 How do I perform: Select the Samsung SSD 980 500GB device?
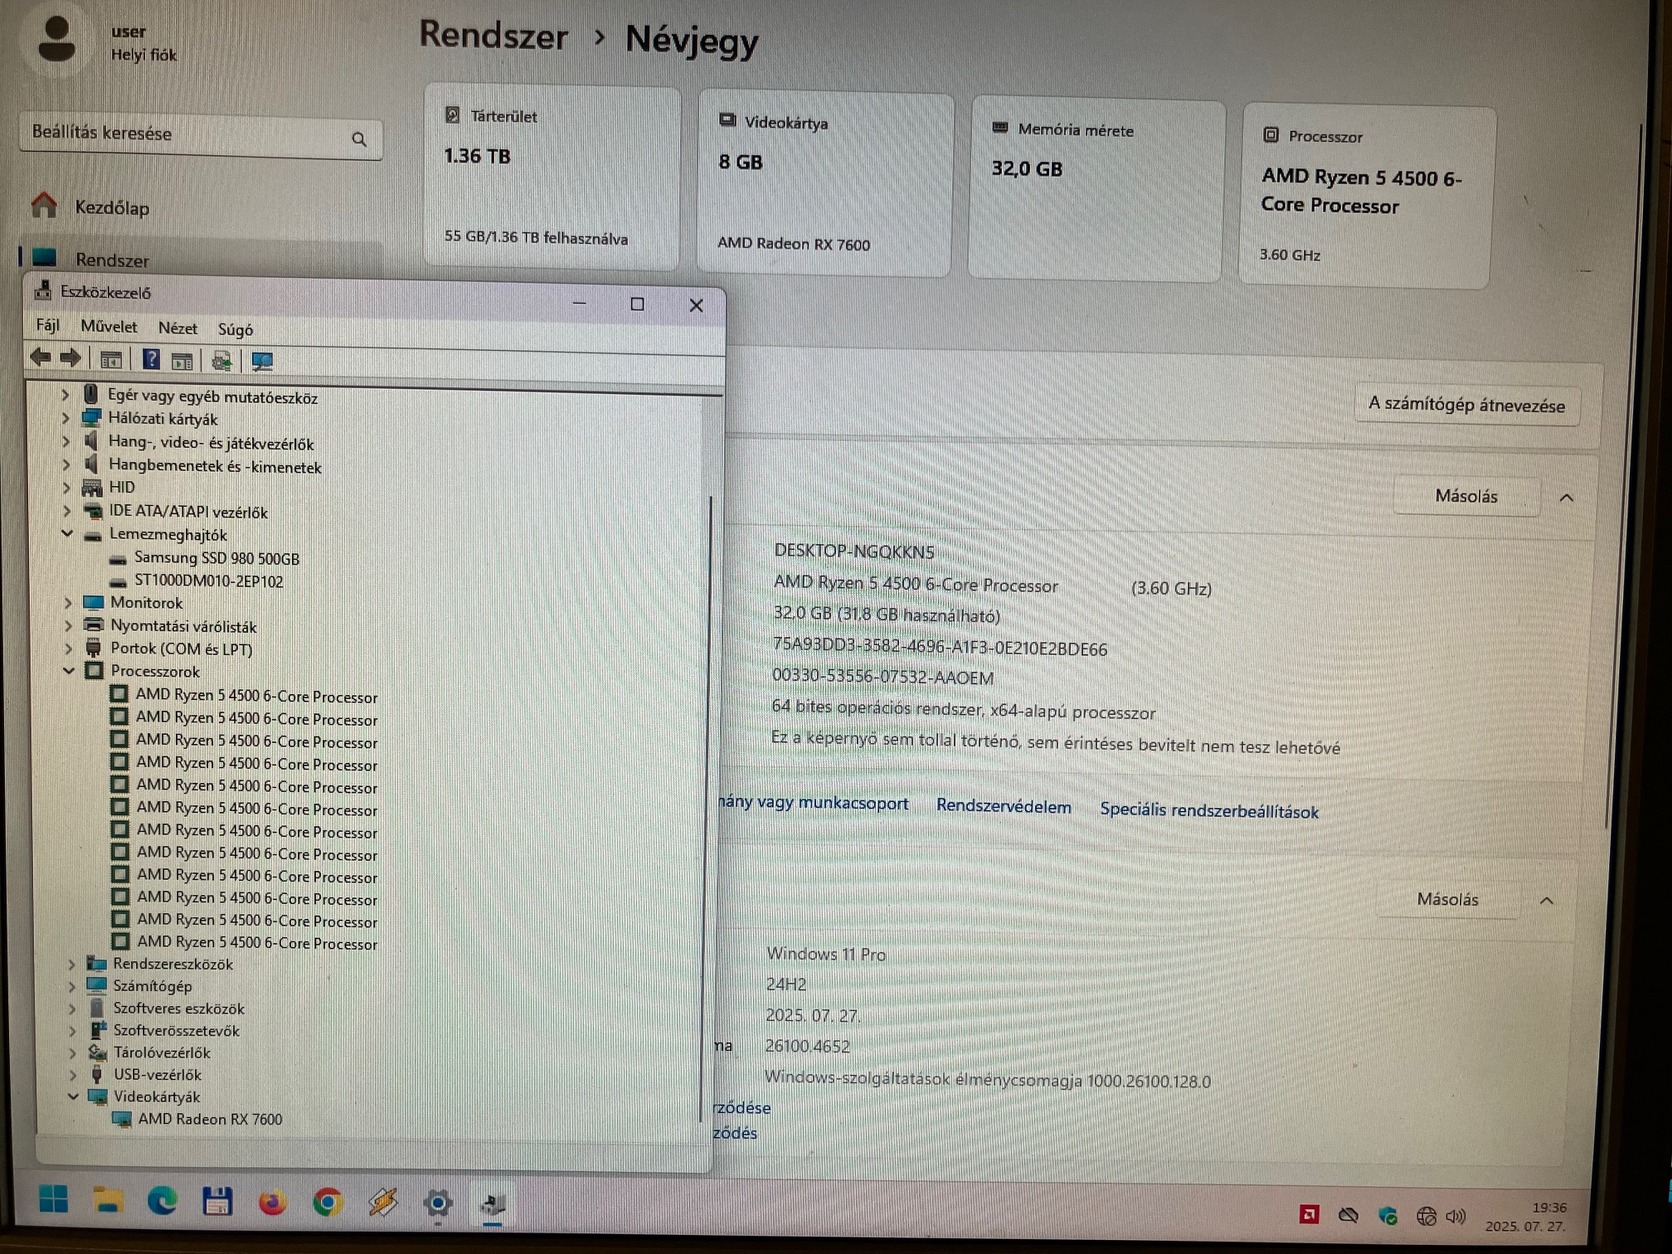point(216,558)
